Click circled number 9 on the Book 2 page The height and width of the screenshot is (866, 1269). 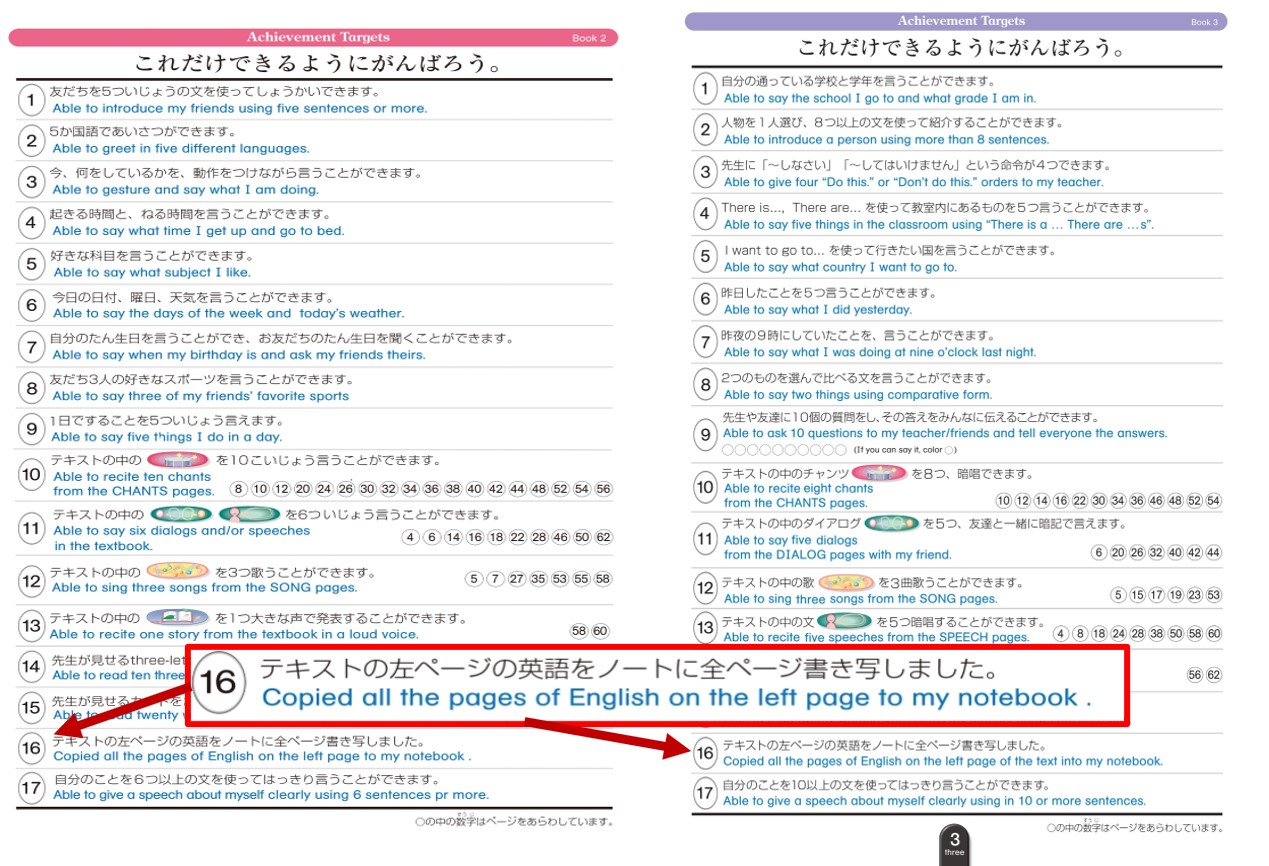point(31,429)
